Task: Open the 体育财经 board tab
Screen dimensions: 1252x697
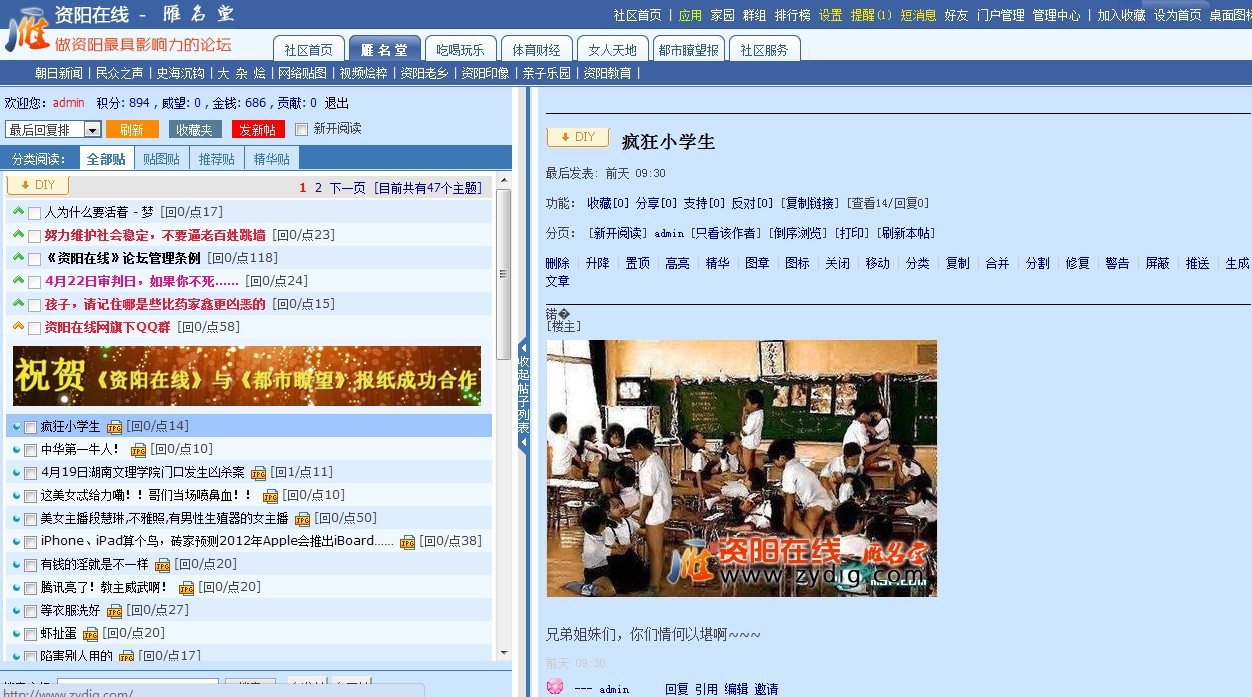Action: tap(536, 49)
